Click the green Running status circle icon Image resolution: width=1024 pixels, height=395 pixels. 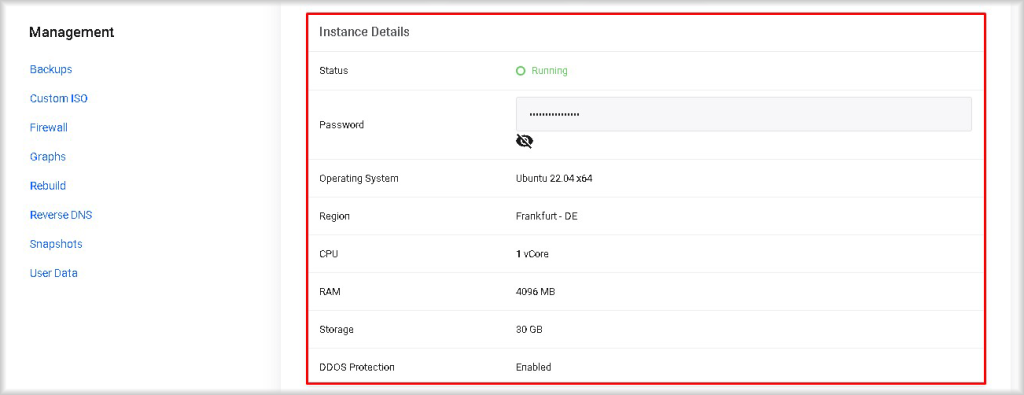520,71
